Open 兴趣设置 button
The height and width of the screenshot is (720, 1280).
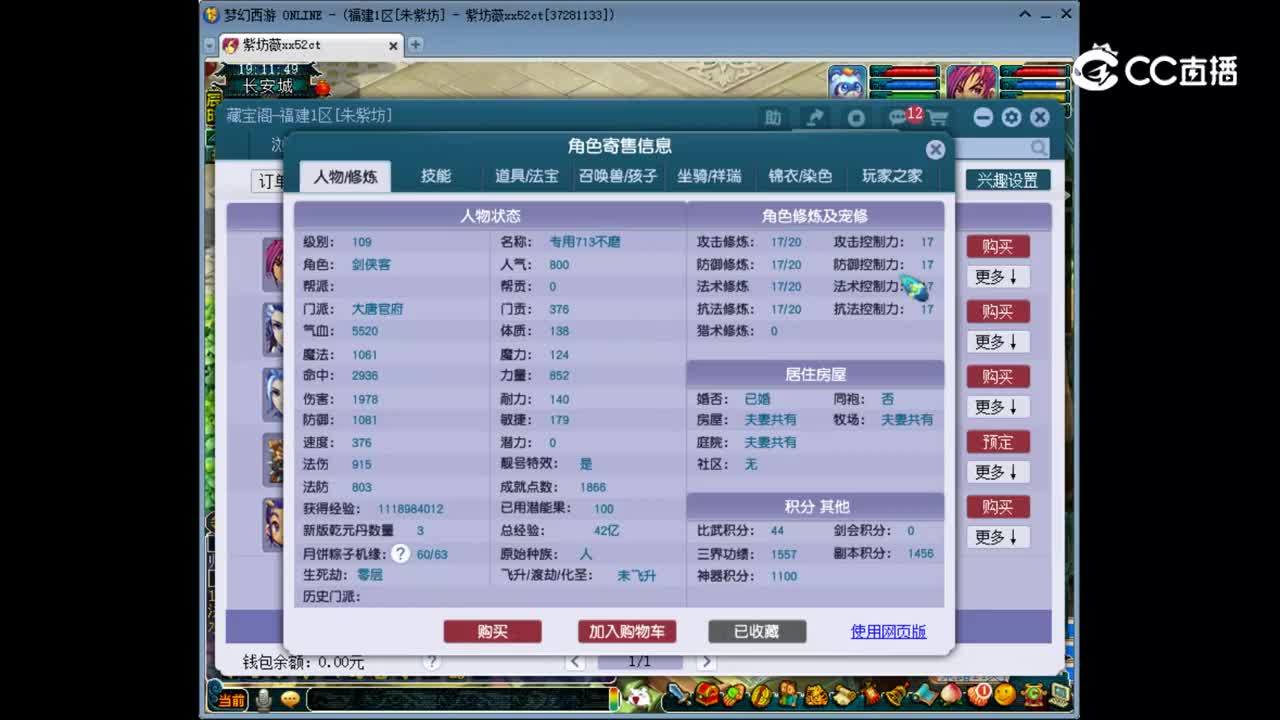[1008, 180]
